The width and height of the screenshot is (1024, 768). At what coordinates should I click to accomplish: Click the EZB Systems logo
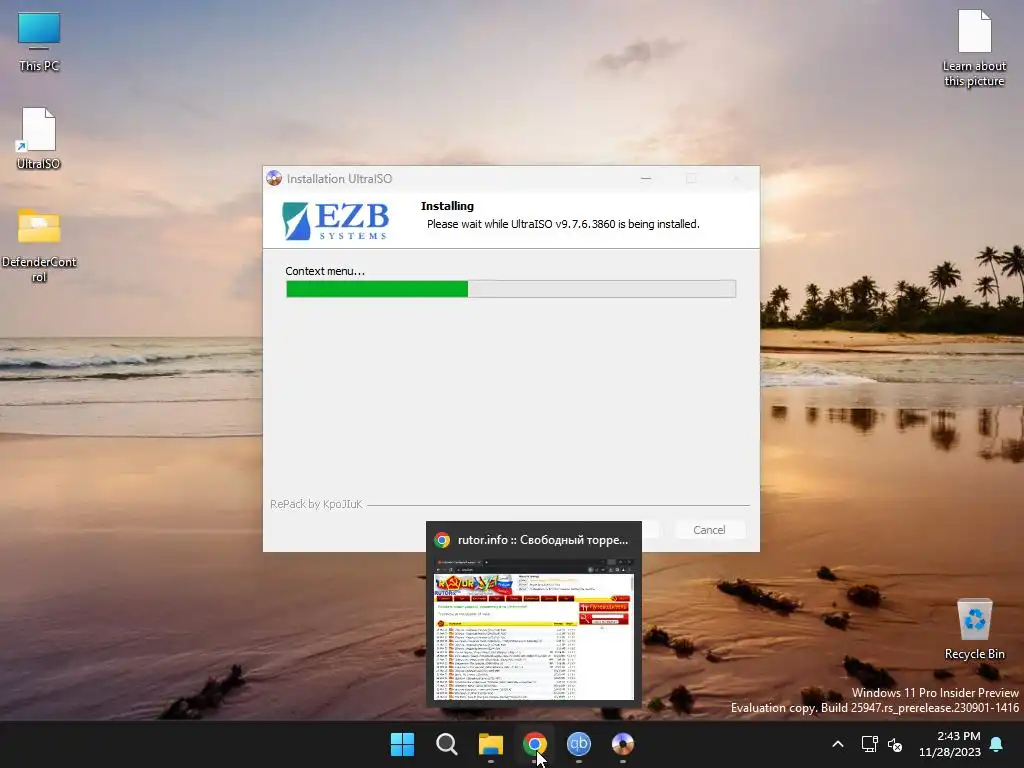point(336,221)
